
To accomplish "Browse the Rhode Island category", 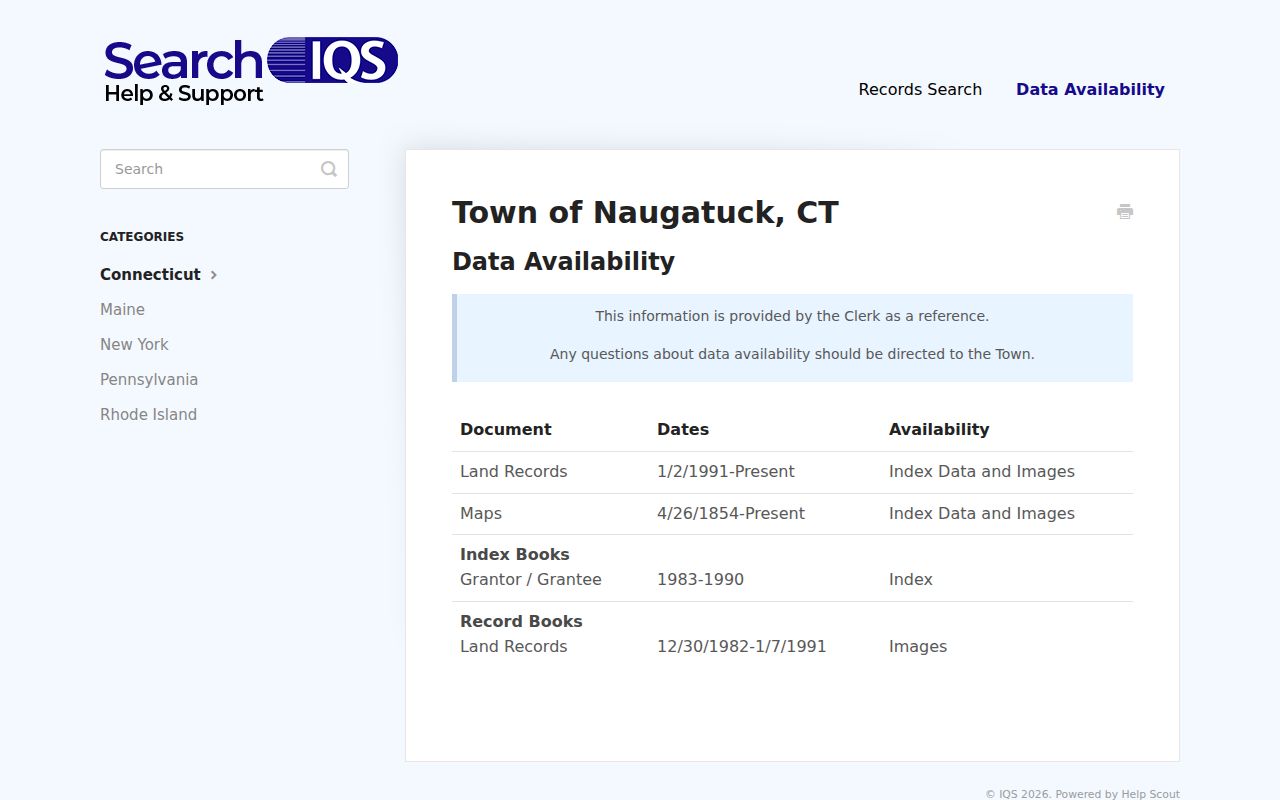I will (148, 414).
